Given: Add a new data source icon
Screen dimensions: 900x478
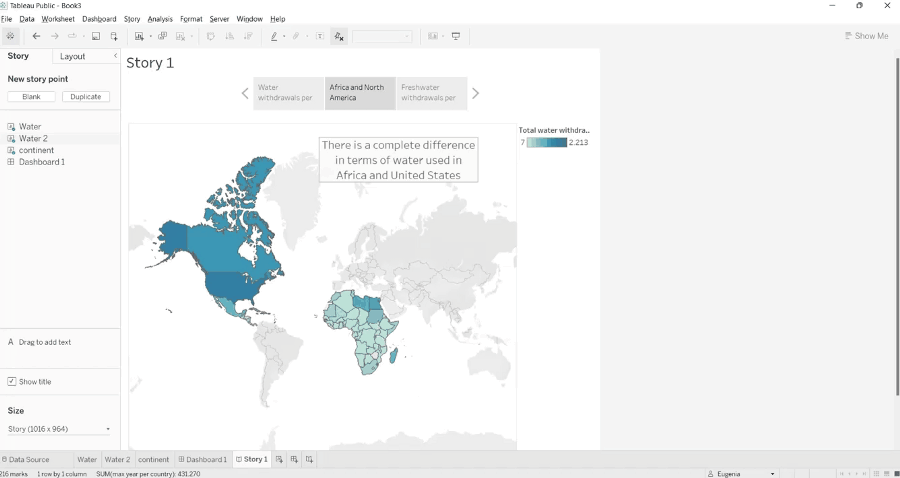Looking at the screenshot, I should (114, 36).
